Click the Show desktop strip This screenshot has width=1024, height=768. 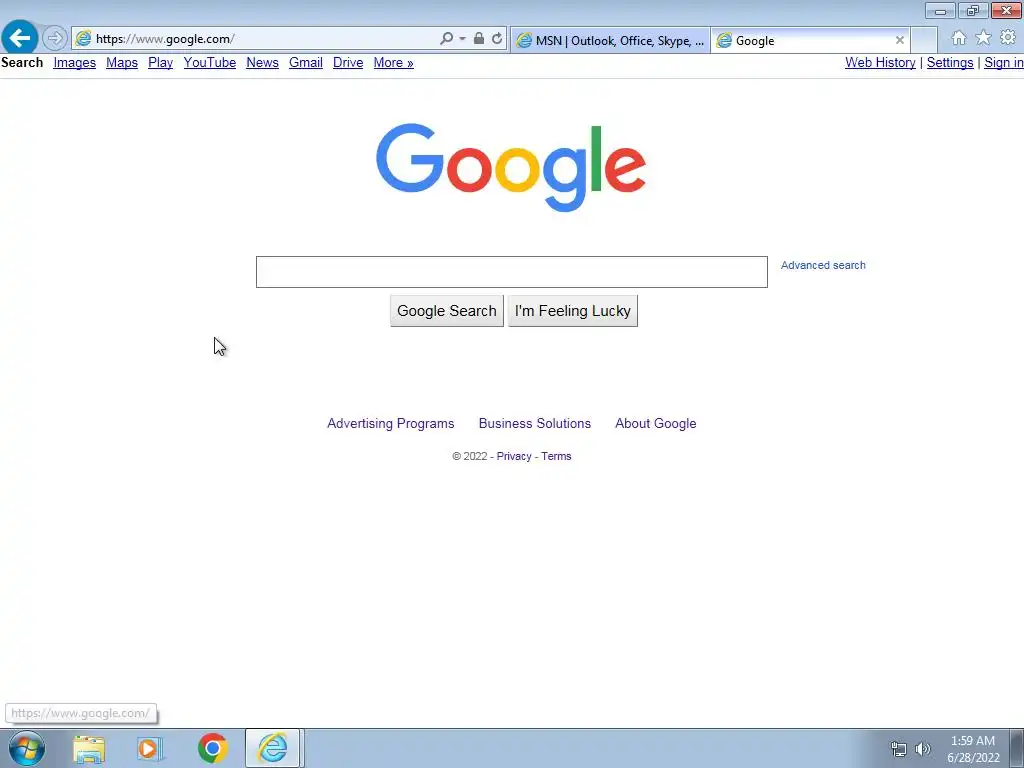click(x=1016, y=748)
